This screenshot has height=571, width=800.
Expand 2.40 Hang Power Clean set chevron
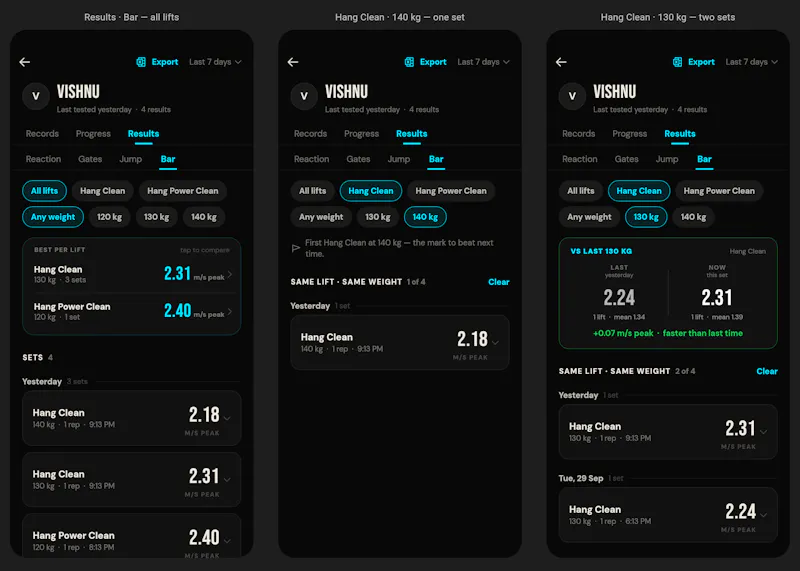tap(227, 541)
